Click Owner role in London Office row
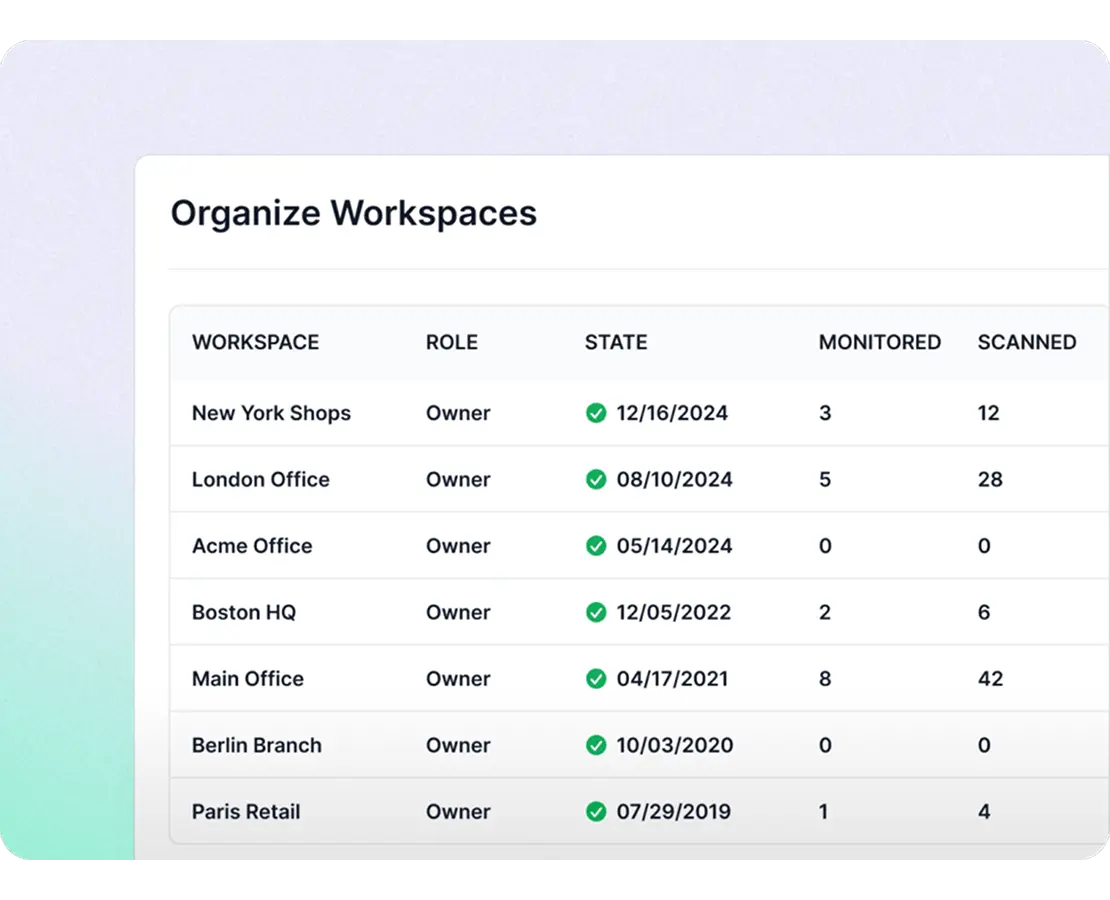This screenshot has height=900, width=1110. [x=458, y=479]
